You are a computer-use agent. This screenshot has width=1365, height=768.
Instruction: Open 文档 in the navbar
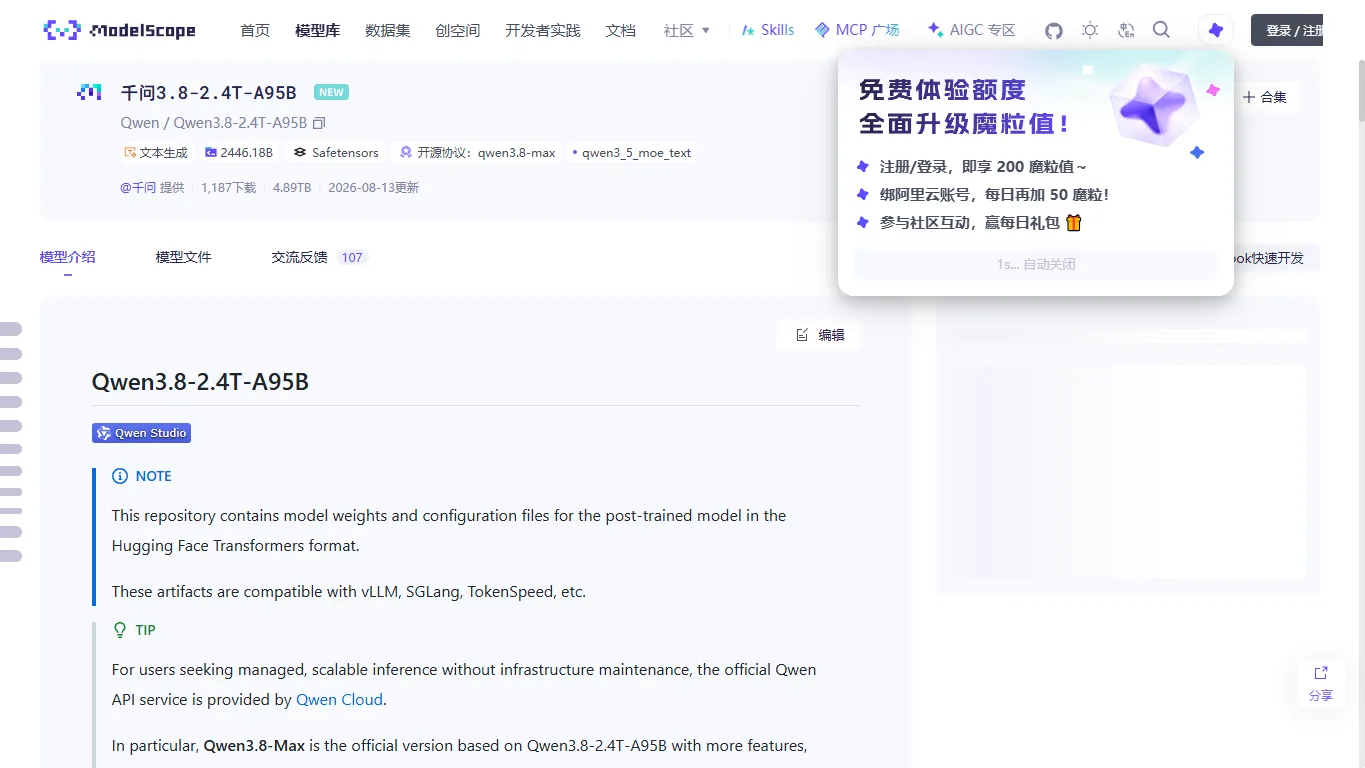[x=621, y=31]
